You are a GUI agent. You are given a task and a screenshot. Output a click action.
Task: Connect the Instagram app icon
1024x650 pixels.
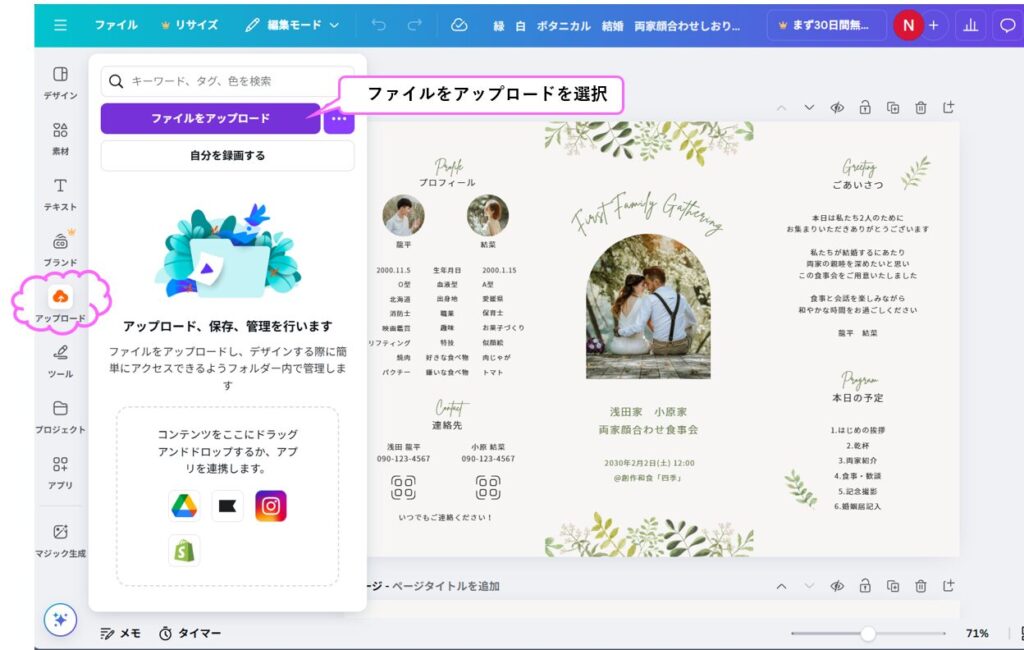click(270, 507)
